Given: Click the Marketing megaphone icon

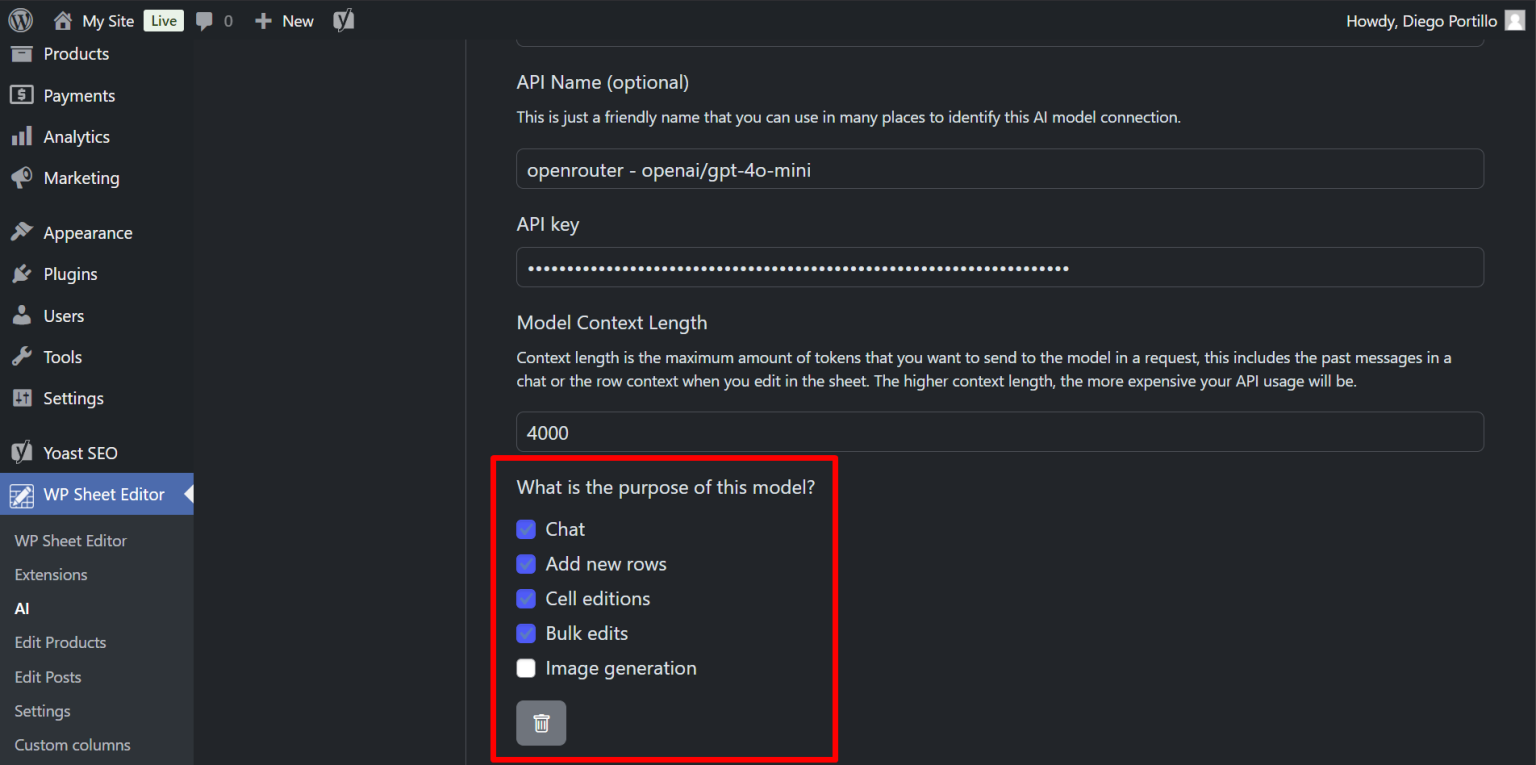Looking at the screenshot, I should 21,178.
